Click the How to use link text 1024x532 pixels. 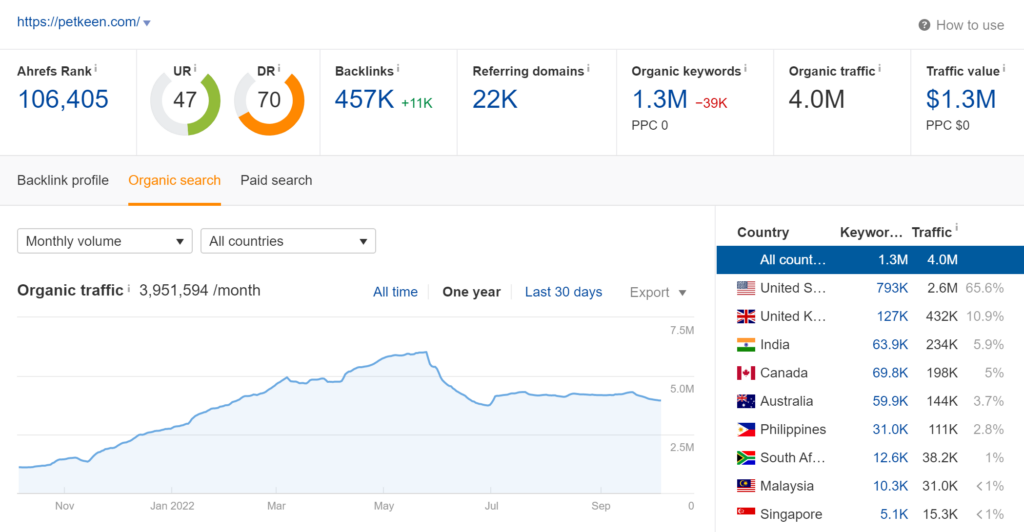tap(970, 25)
